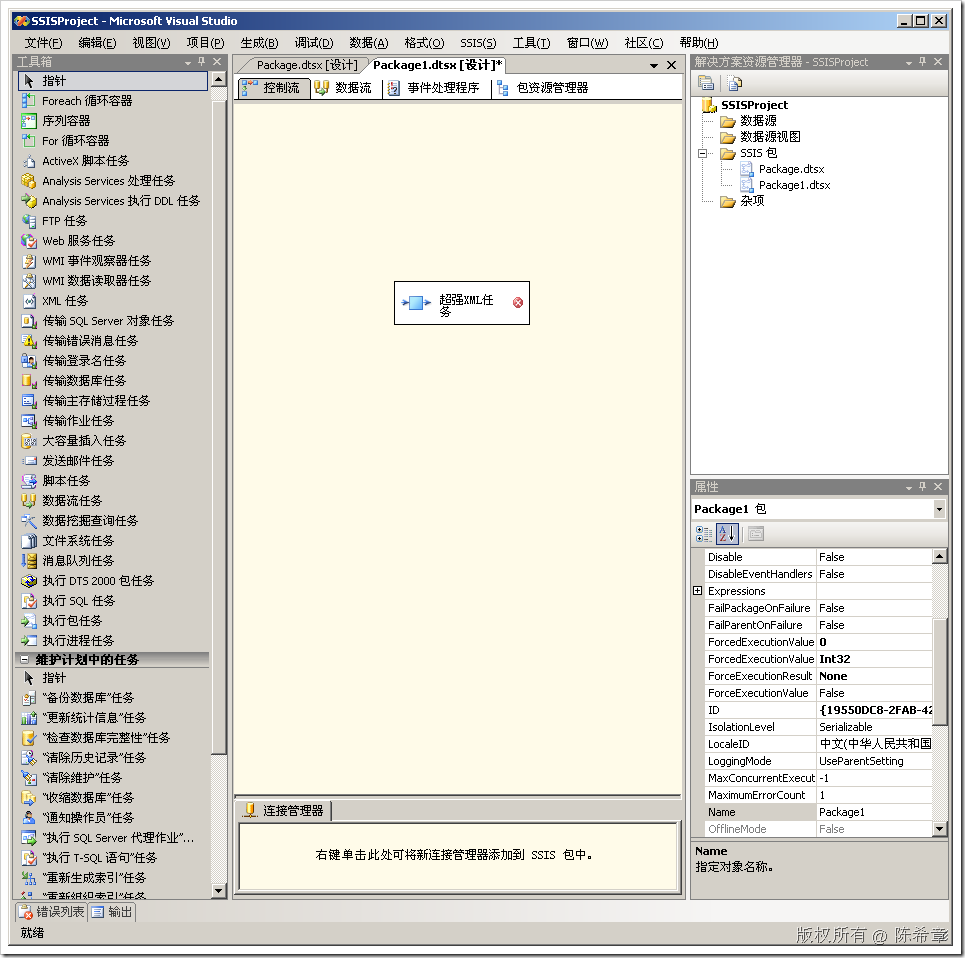Open the Package1 包 object dropdown

[939, 509]
